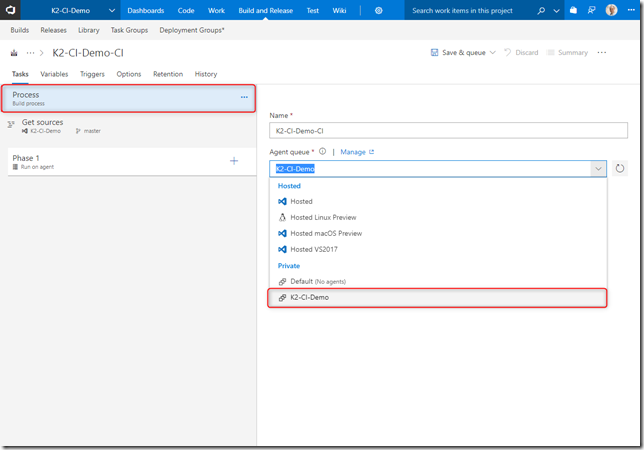Open the Work hub
The height and width of the screenshot is (450, 644).
216,11
